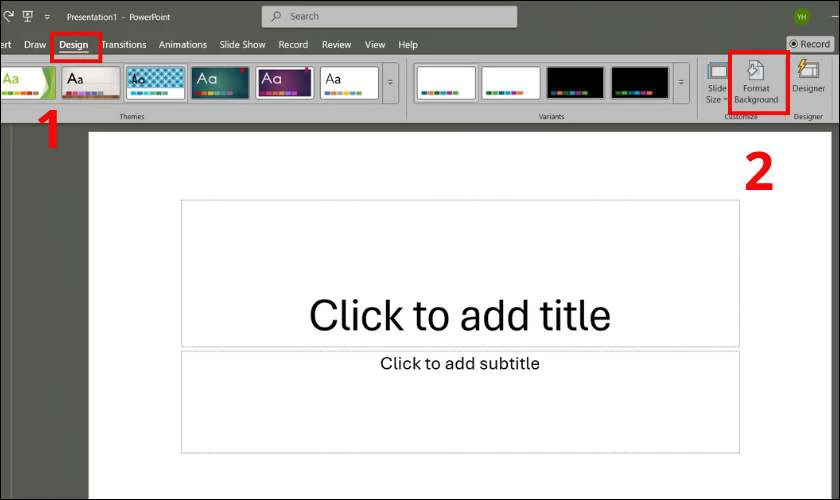Expand the Themes gallery
Screen dimensions: 840x500
coord(391,83)
